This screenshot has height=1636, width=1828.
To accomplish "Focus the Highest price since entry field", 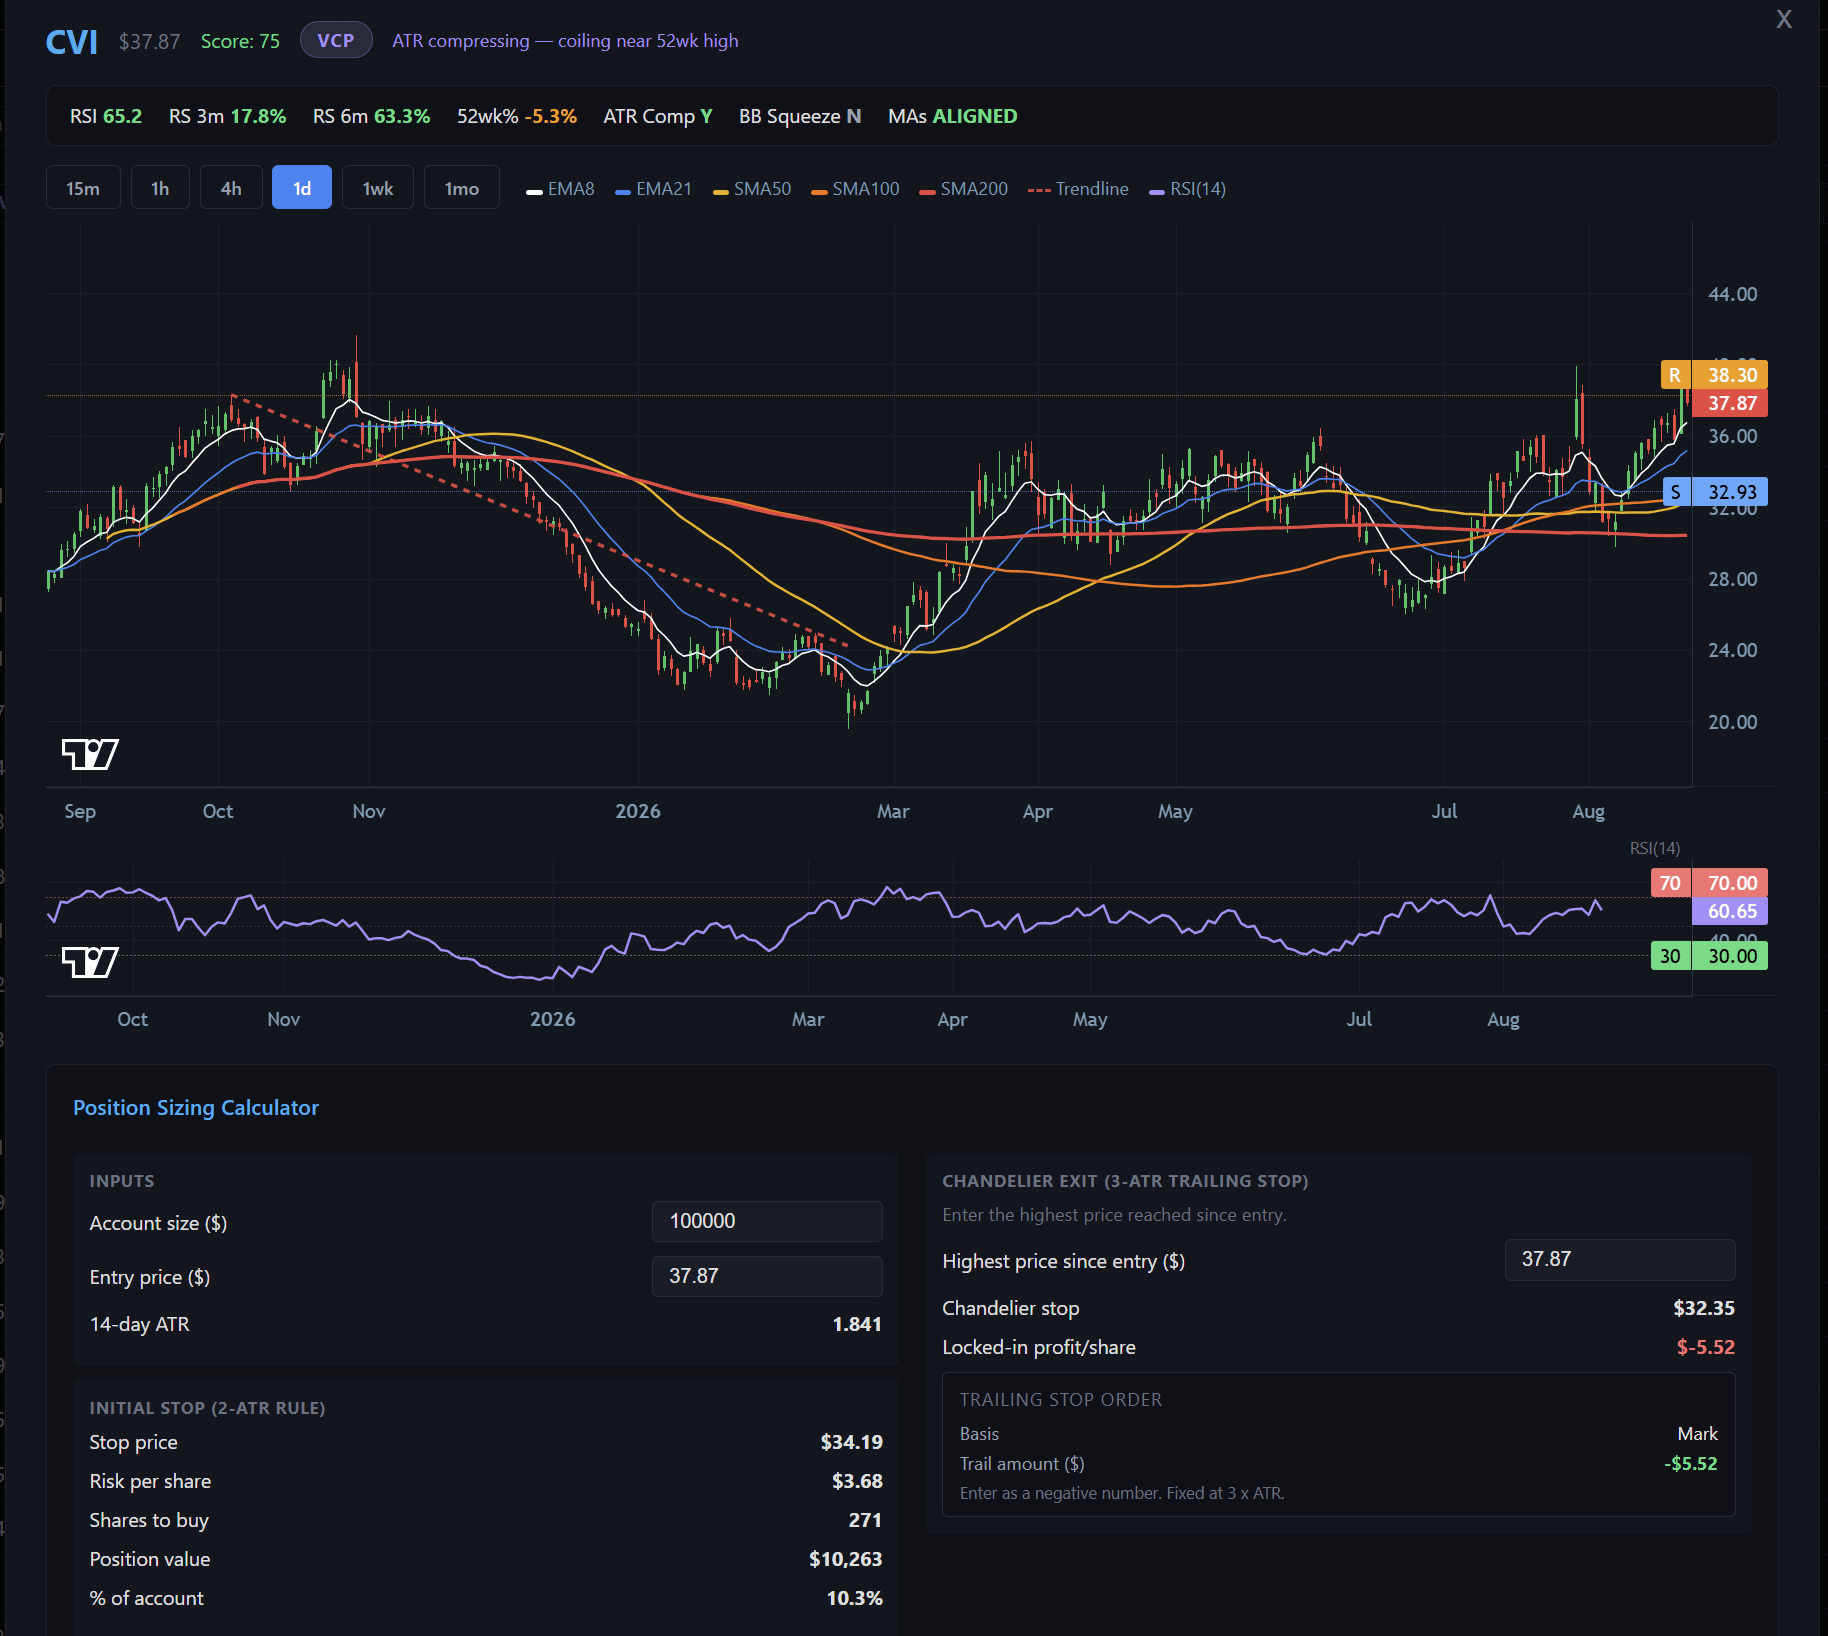I will [1620, 1259].
